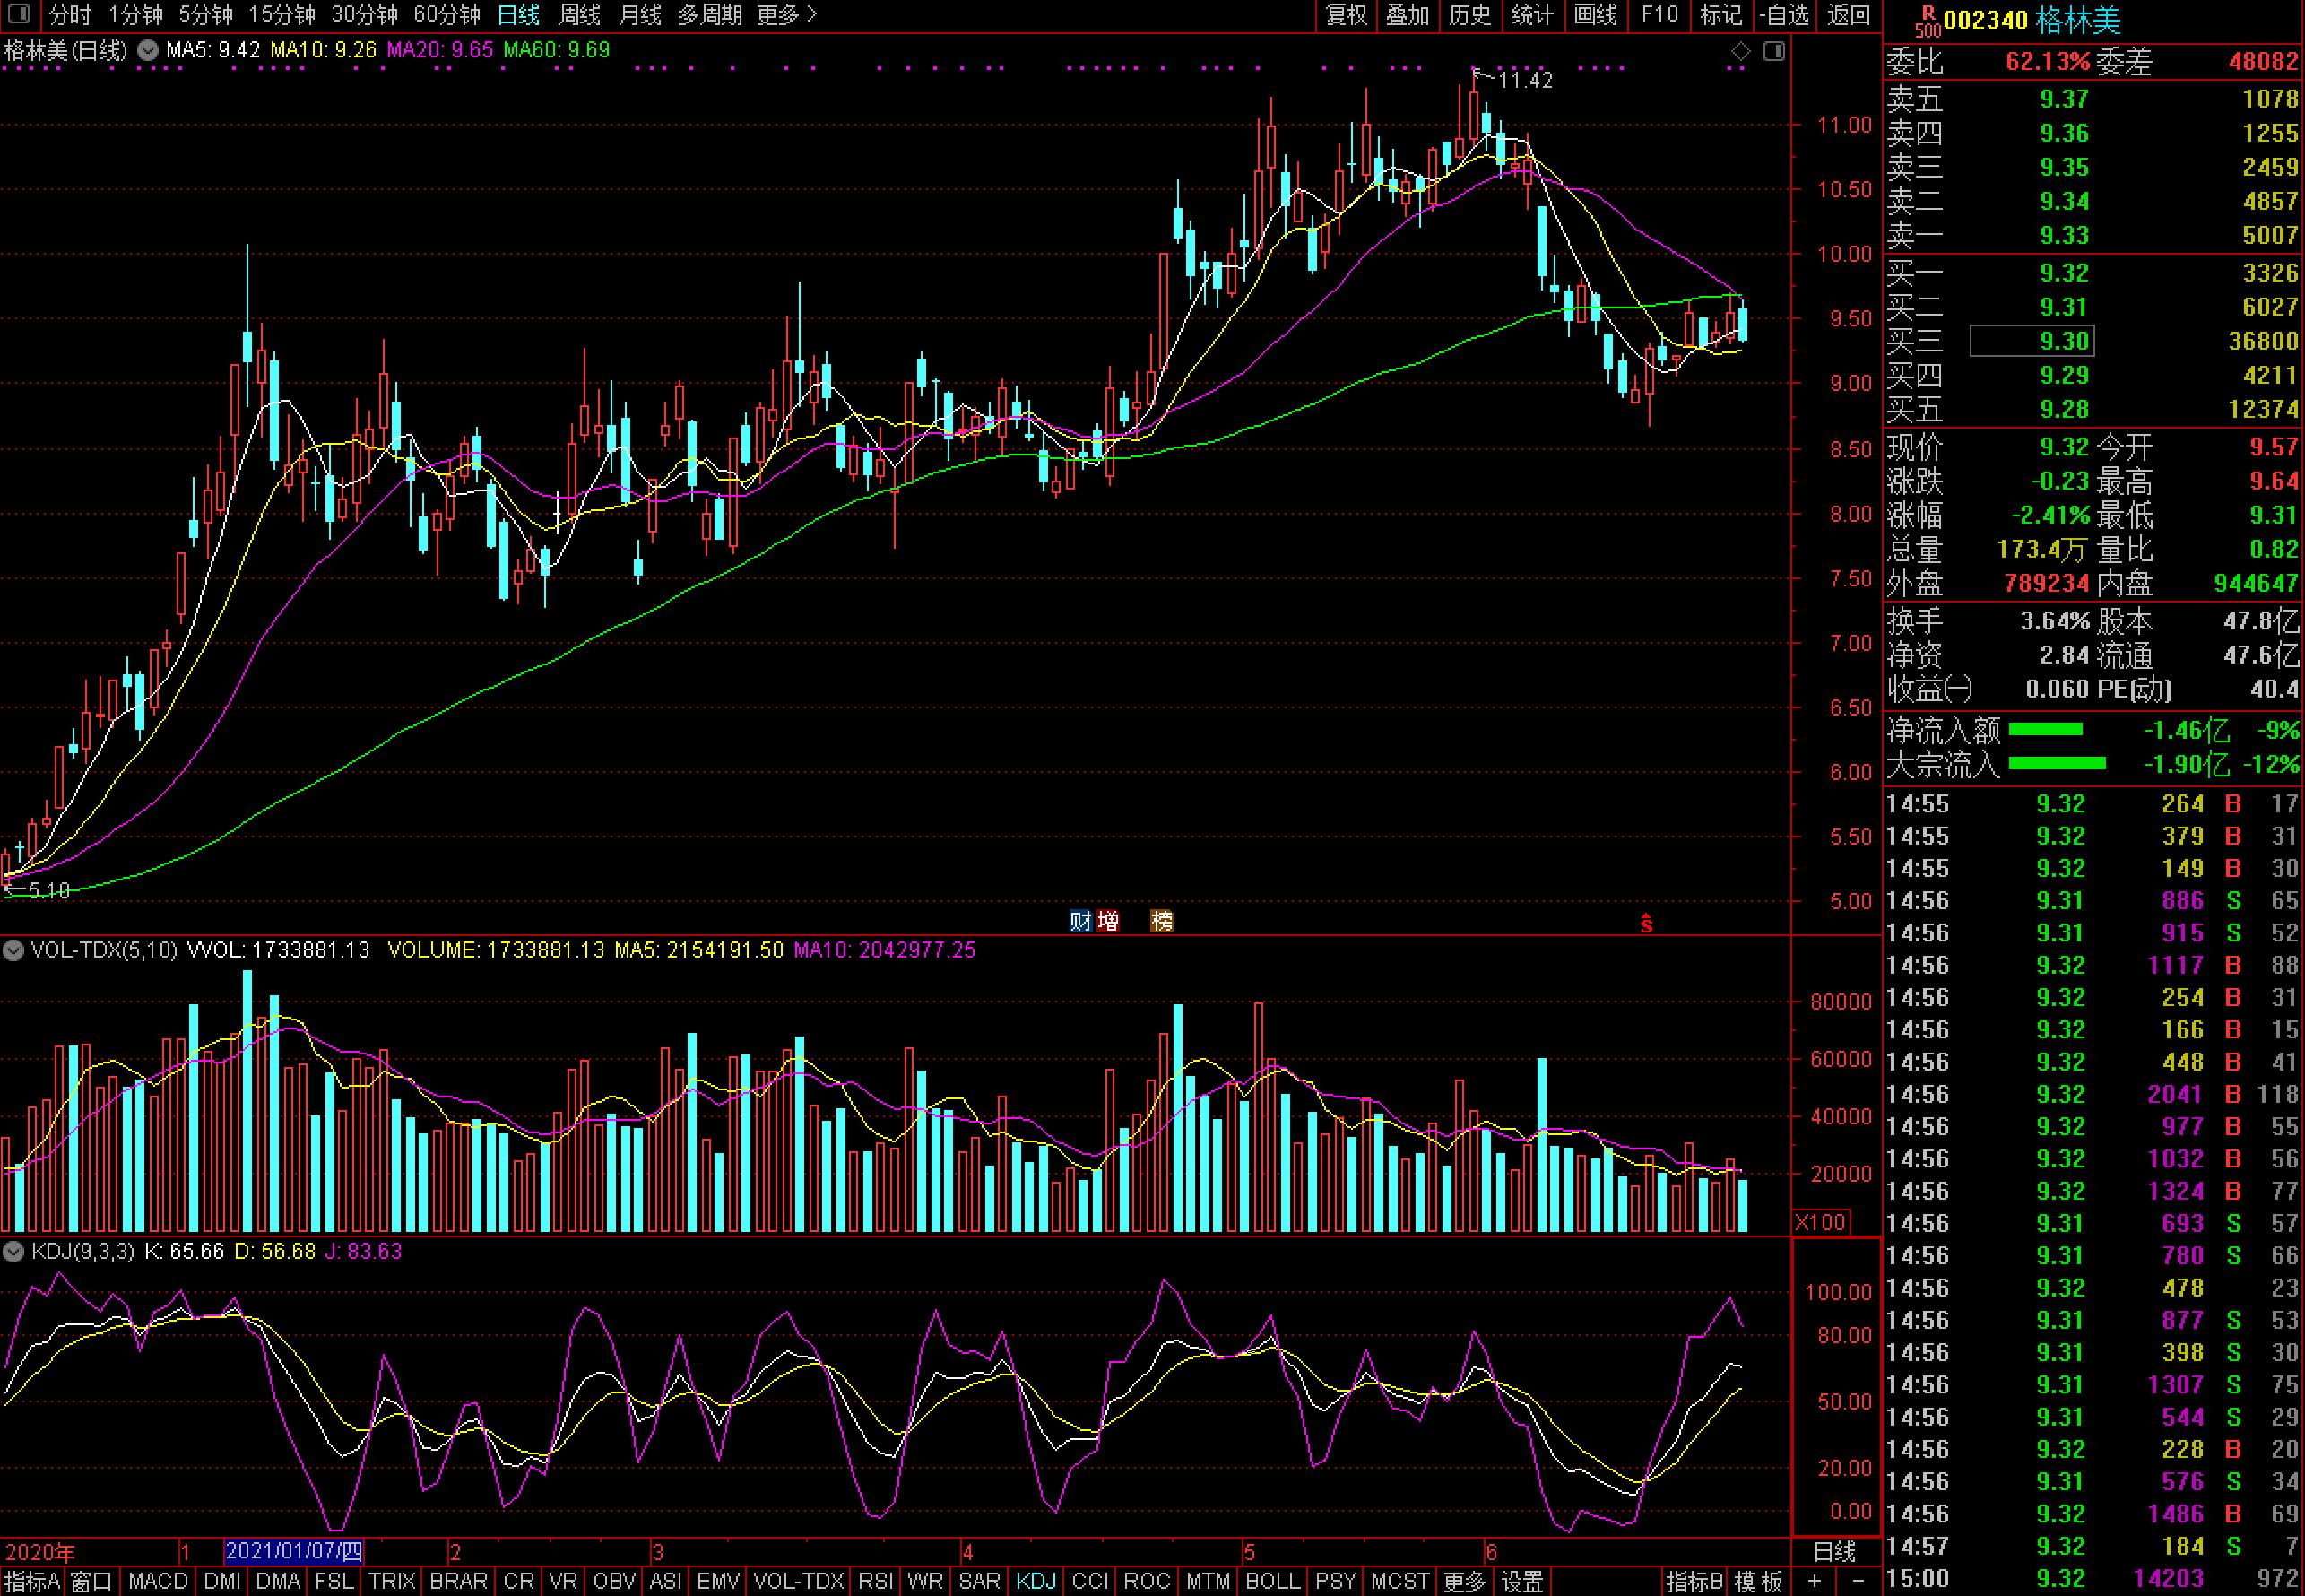This screenshot has width=2305, height=1596.
Task: Click the top-left panel toggle icon
Action: pos(18,15)
